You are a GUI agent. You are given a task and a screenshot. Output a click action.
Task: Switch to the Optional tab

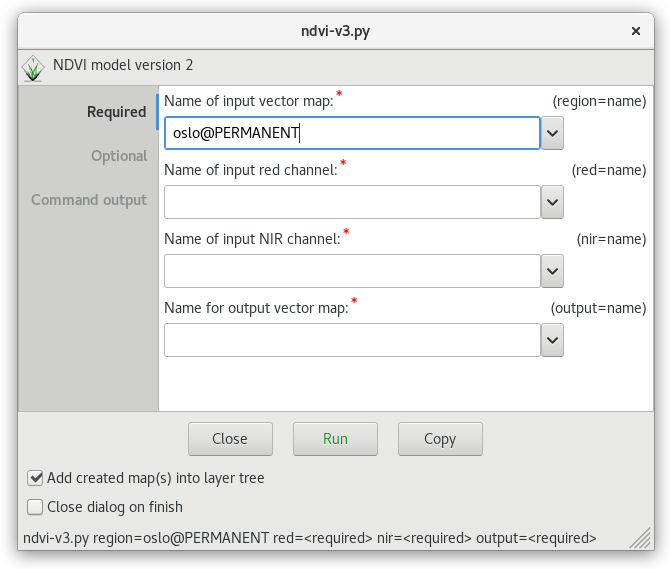coord(119,156)
